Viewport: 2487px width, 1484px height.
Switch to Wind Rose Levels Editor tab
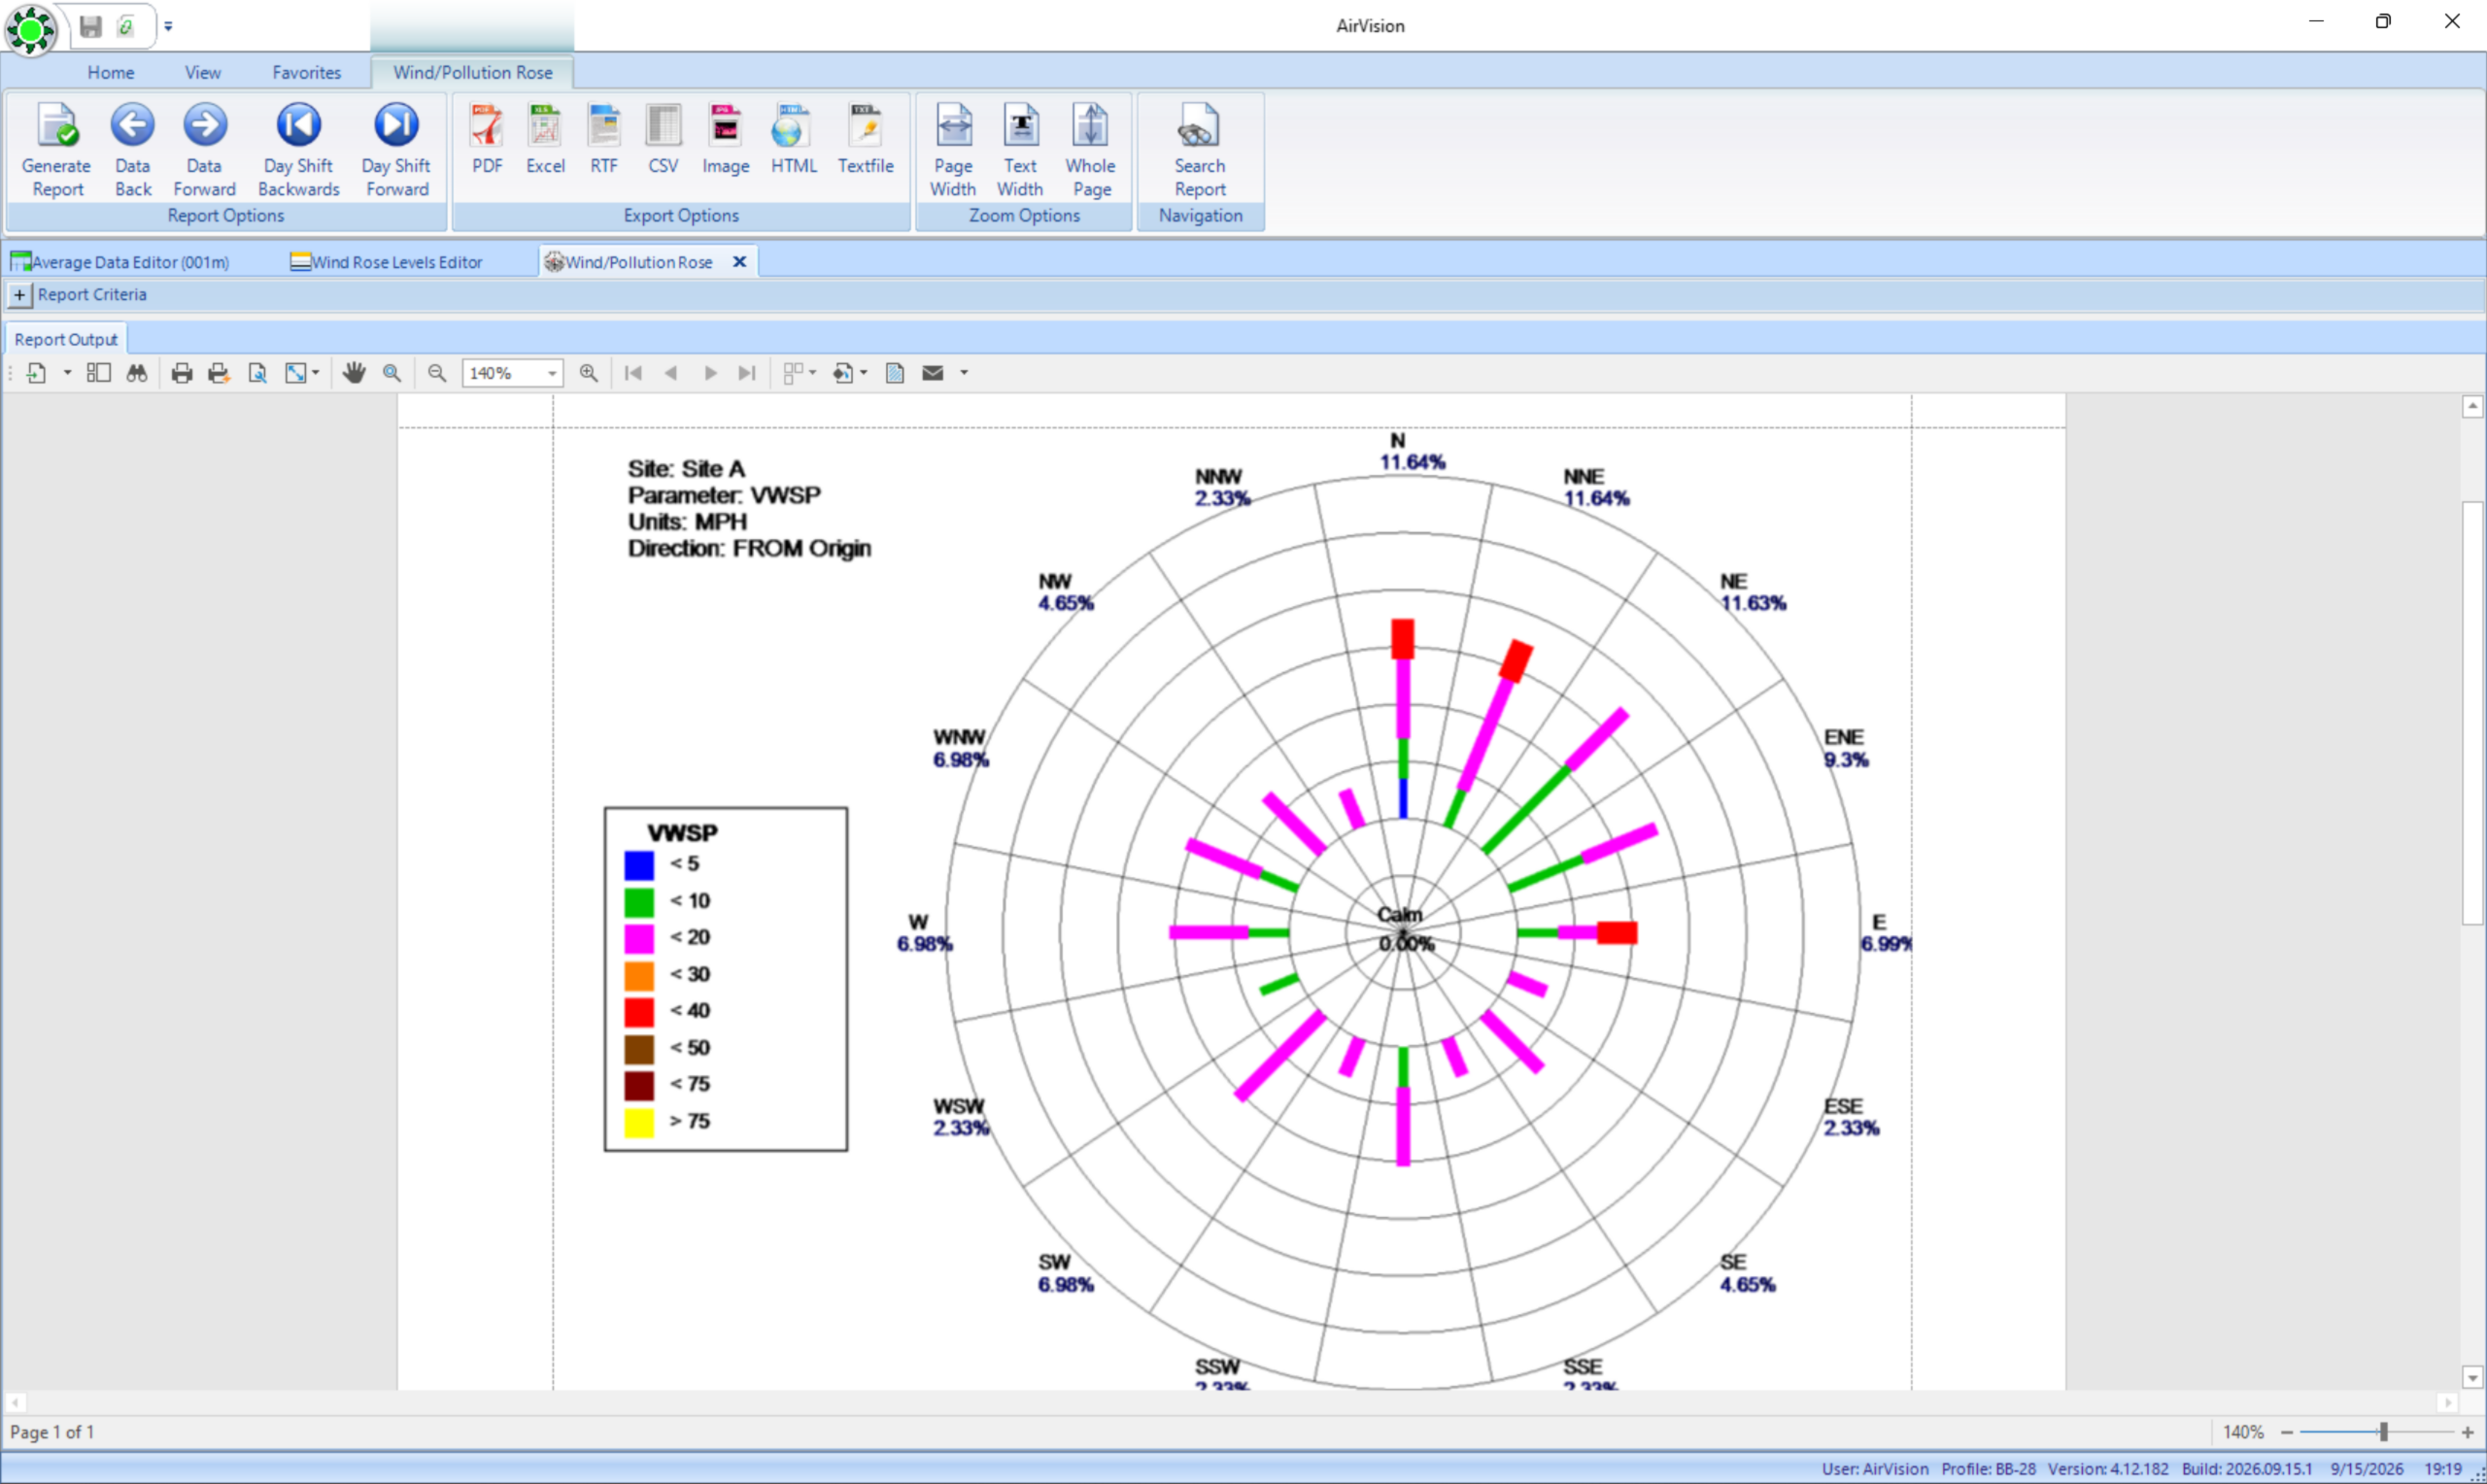point(387,262)
